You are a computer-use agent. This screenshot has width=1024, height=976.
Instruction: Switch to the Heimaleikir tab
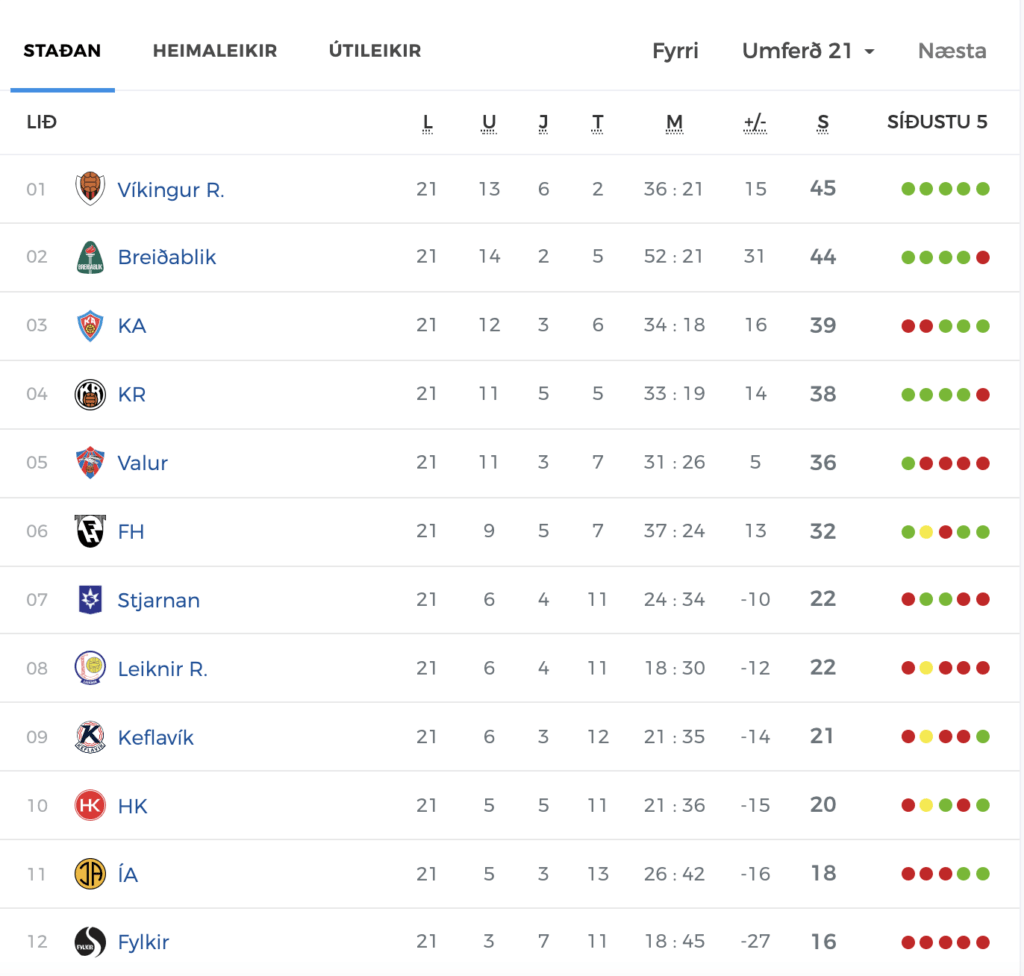215,51
